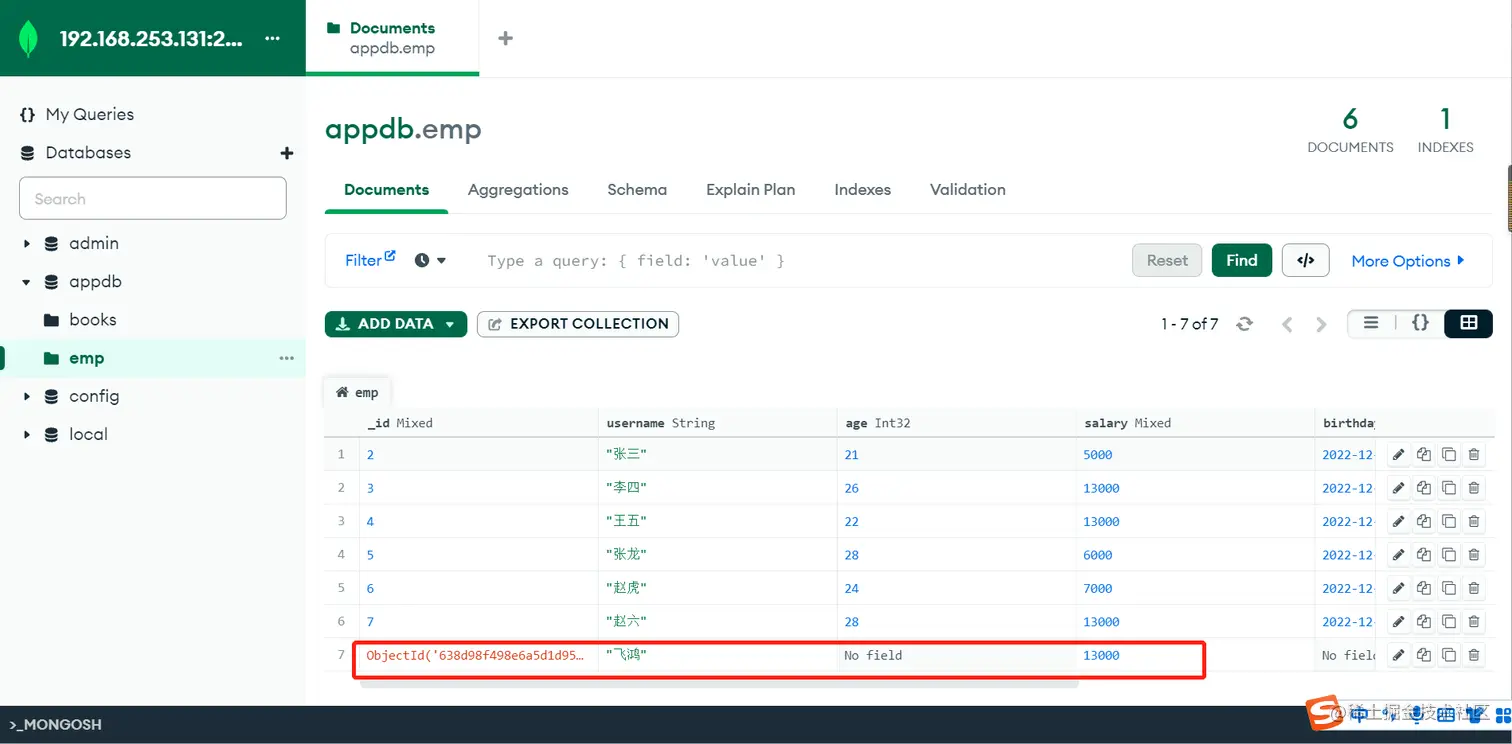Refresh the documents list
The height and width of the screenshot is (744, 1512).
(1245, 324)
